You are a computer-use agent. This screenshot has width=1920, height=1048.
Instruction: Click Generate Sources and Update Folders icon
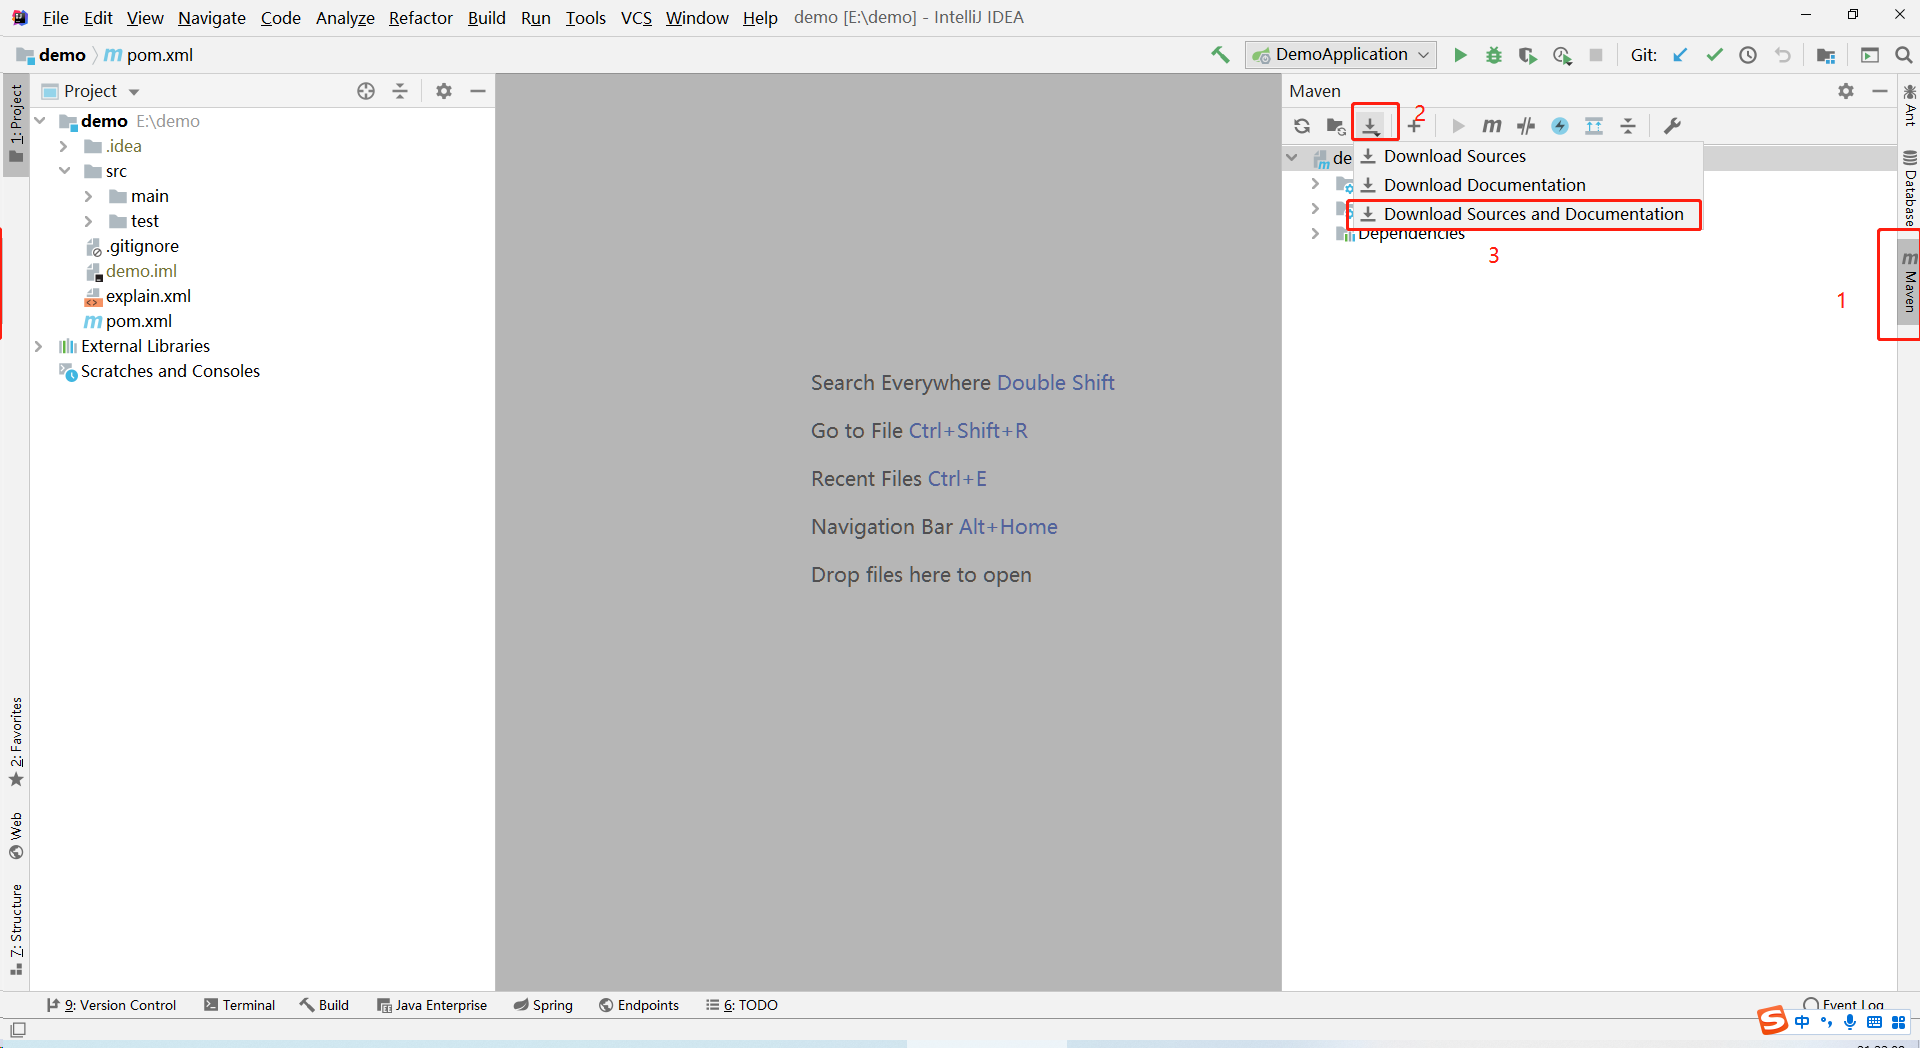tap(1335, 126)
